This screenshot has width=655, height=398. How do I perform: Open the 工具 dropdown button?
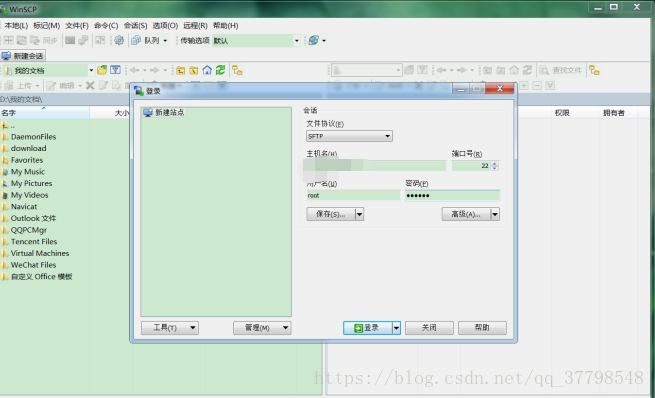(x=170, y=328)
